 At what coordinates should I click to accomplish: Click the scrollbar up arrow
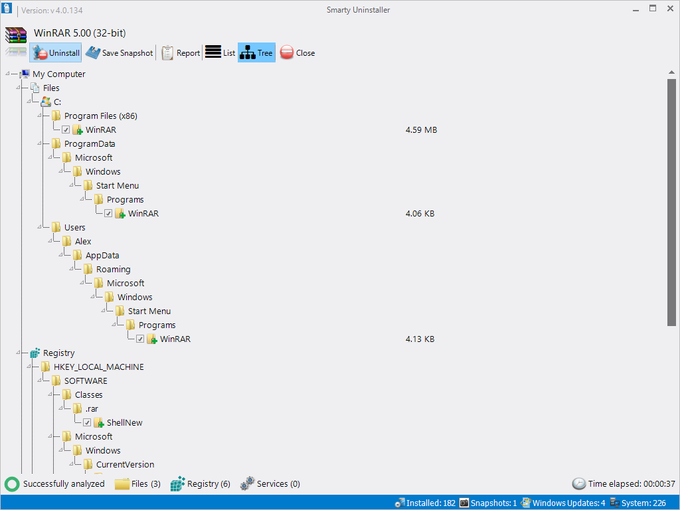(671, 72)
